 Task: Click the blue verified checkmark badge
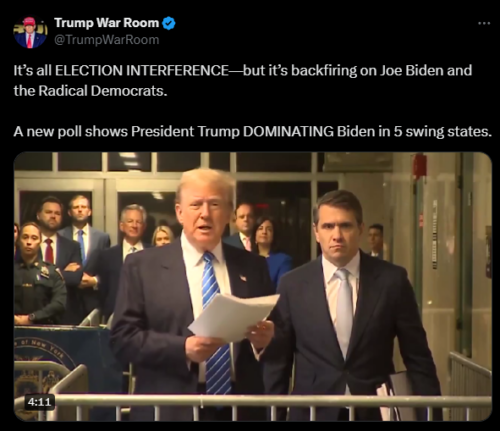(x=169, y=23)
